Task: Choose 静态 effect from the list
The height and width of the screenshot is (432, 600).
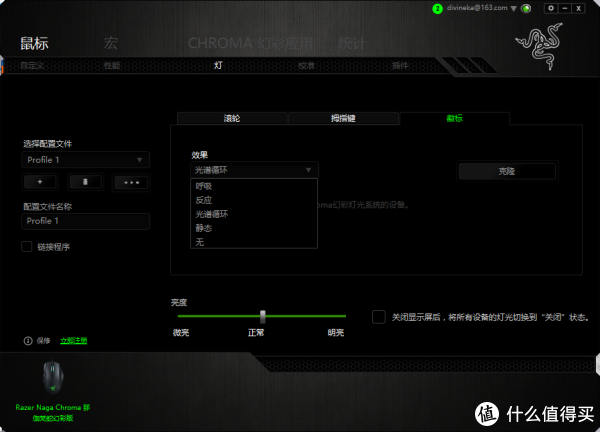Action: [254, 228]
